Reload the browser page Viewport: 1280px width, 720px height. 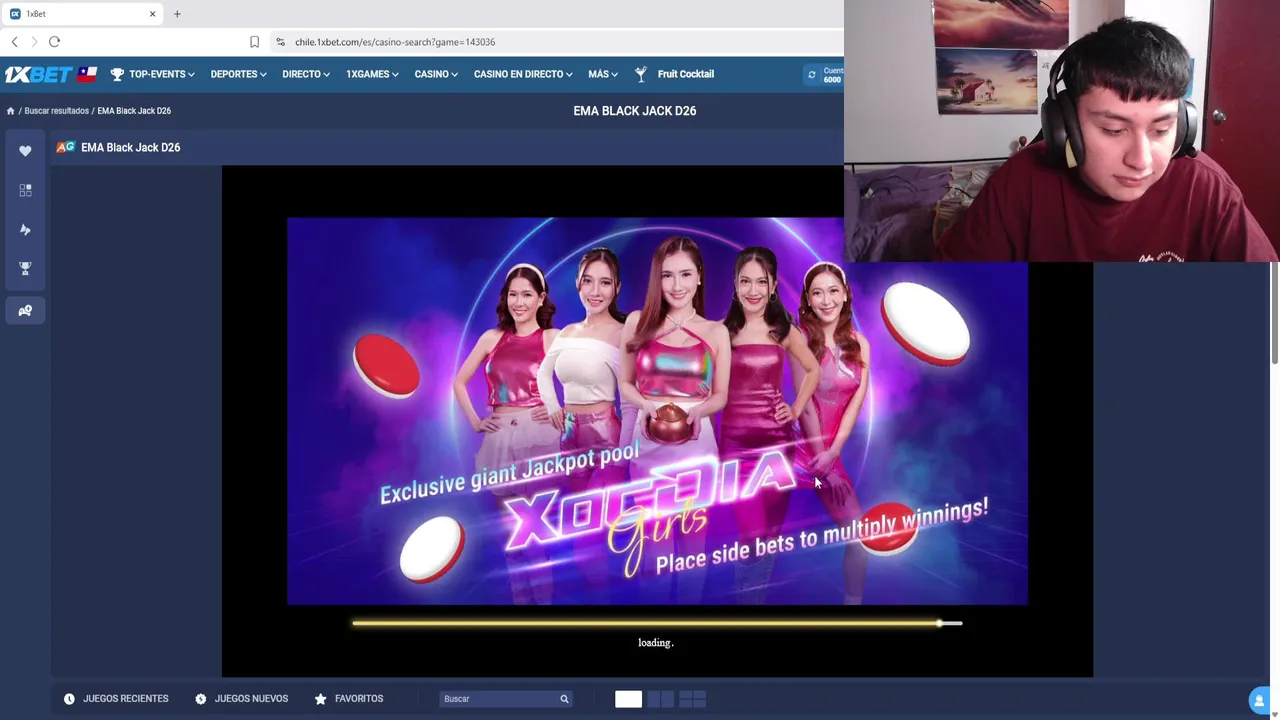coord(55,42)
